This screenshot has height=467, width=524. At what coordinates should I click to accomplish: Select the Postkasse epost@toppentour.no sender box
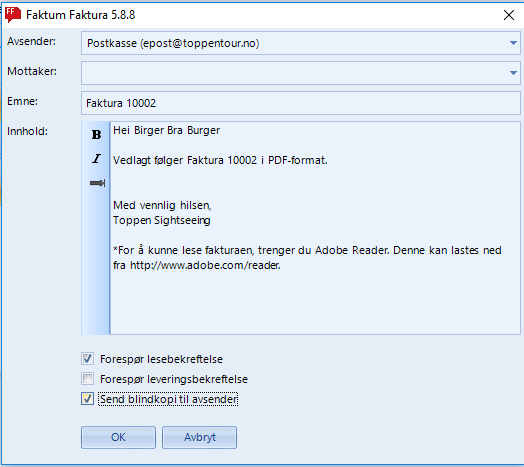[x=301, y=43]
